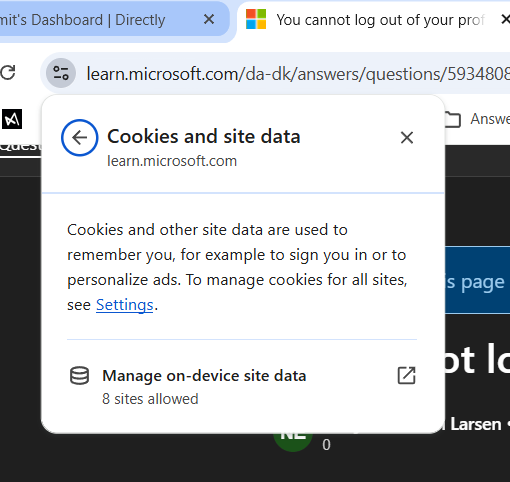Click the Microsoft logo favicon on the tab
The height and width of the screenshot is (482, 510).
[x=256, y=19]
